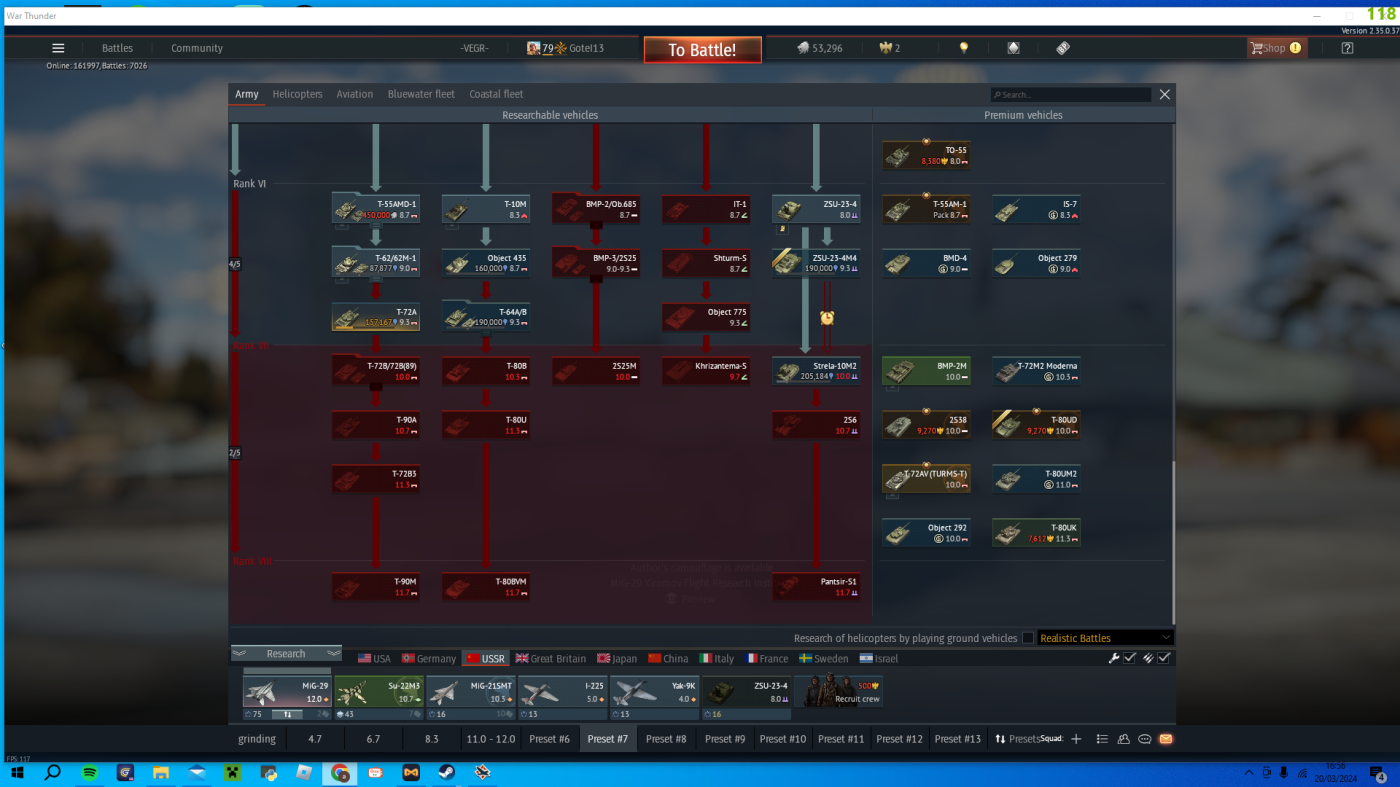The height and width of the screenshot is (787, 1400).
Task: Toggle research helicopters by ground vehicles checkbox
Action: pos(1028,638)
